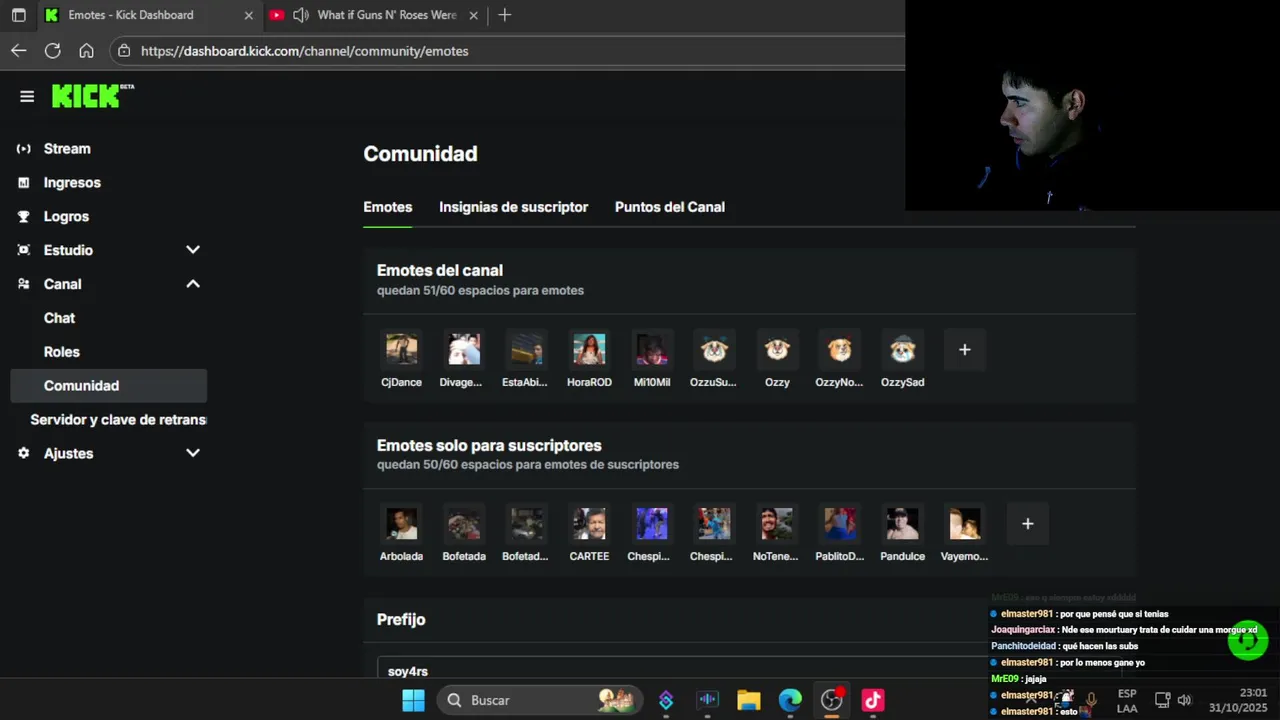
Task: Expand the Ajustes sidebar chevron
Action: point(193,453)
